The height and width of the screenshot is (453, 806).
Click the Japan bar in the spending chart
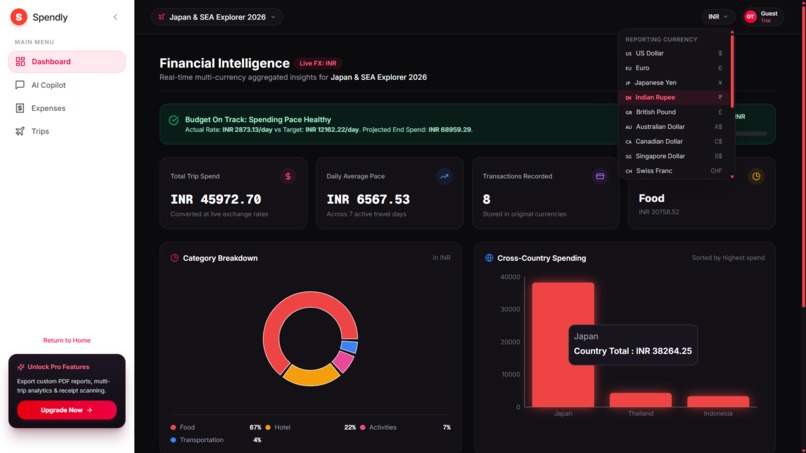point(563,345)
